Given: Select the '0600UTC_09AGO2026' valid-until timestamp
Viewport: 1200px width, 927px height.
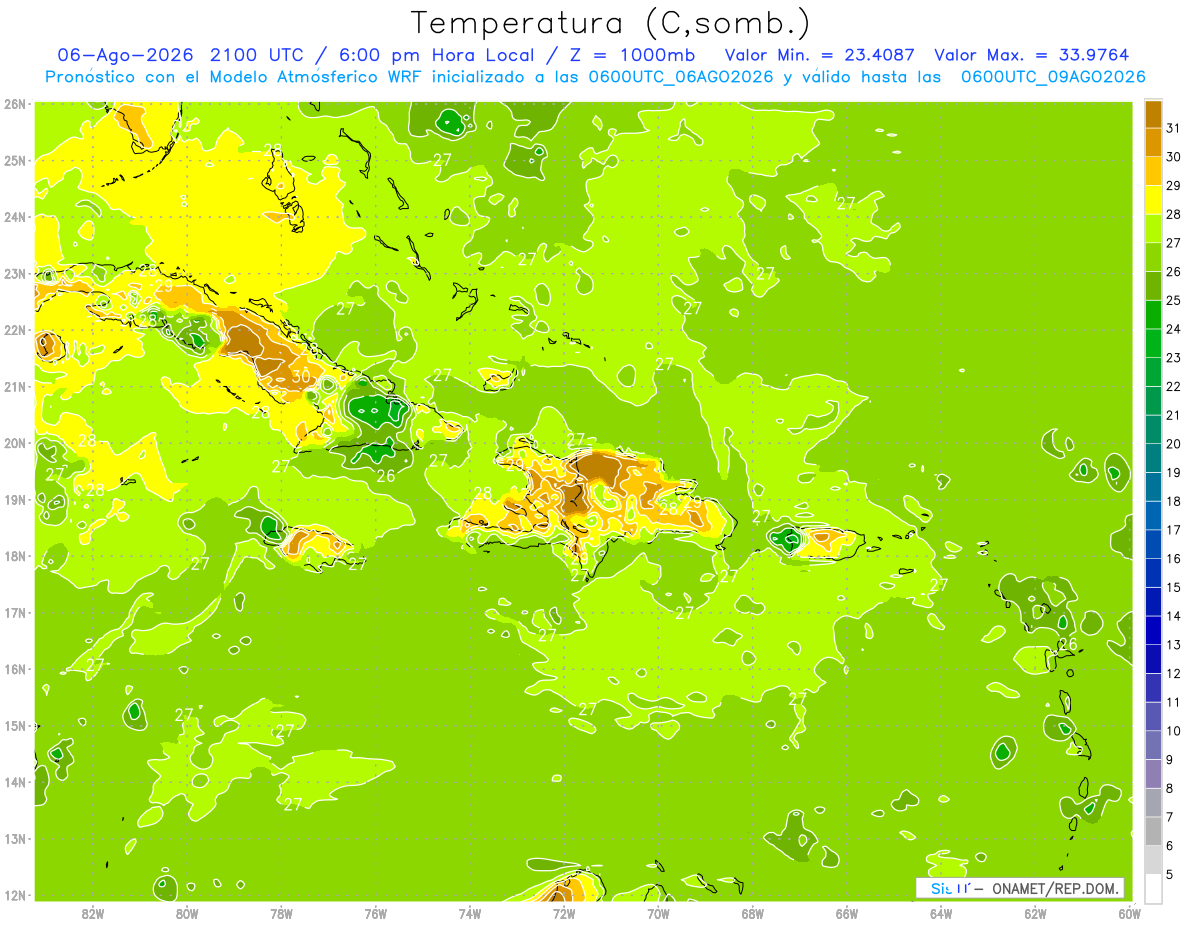Looking at the screenshot, I should click(x=1053, y=77).
